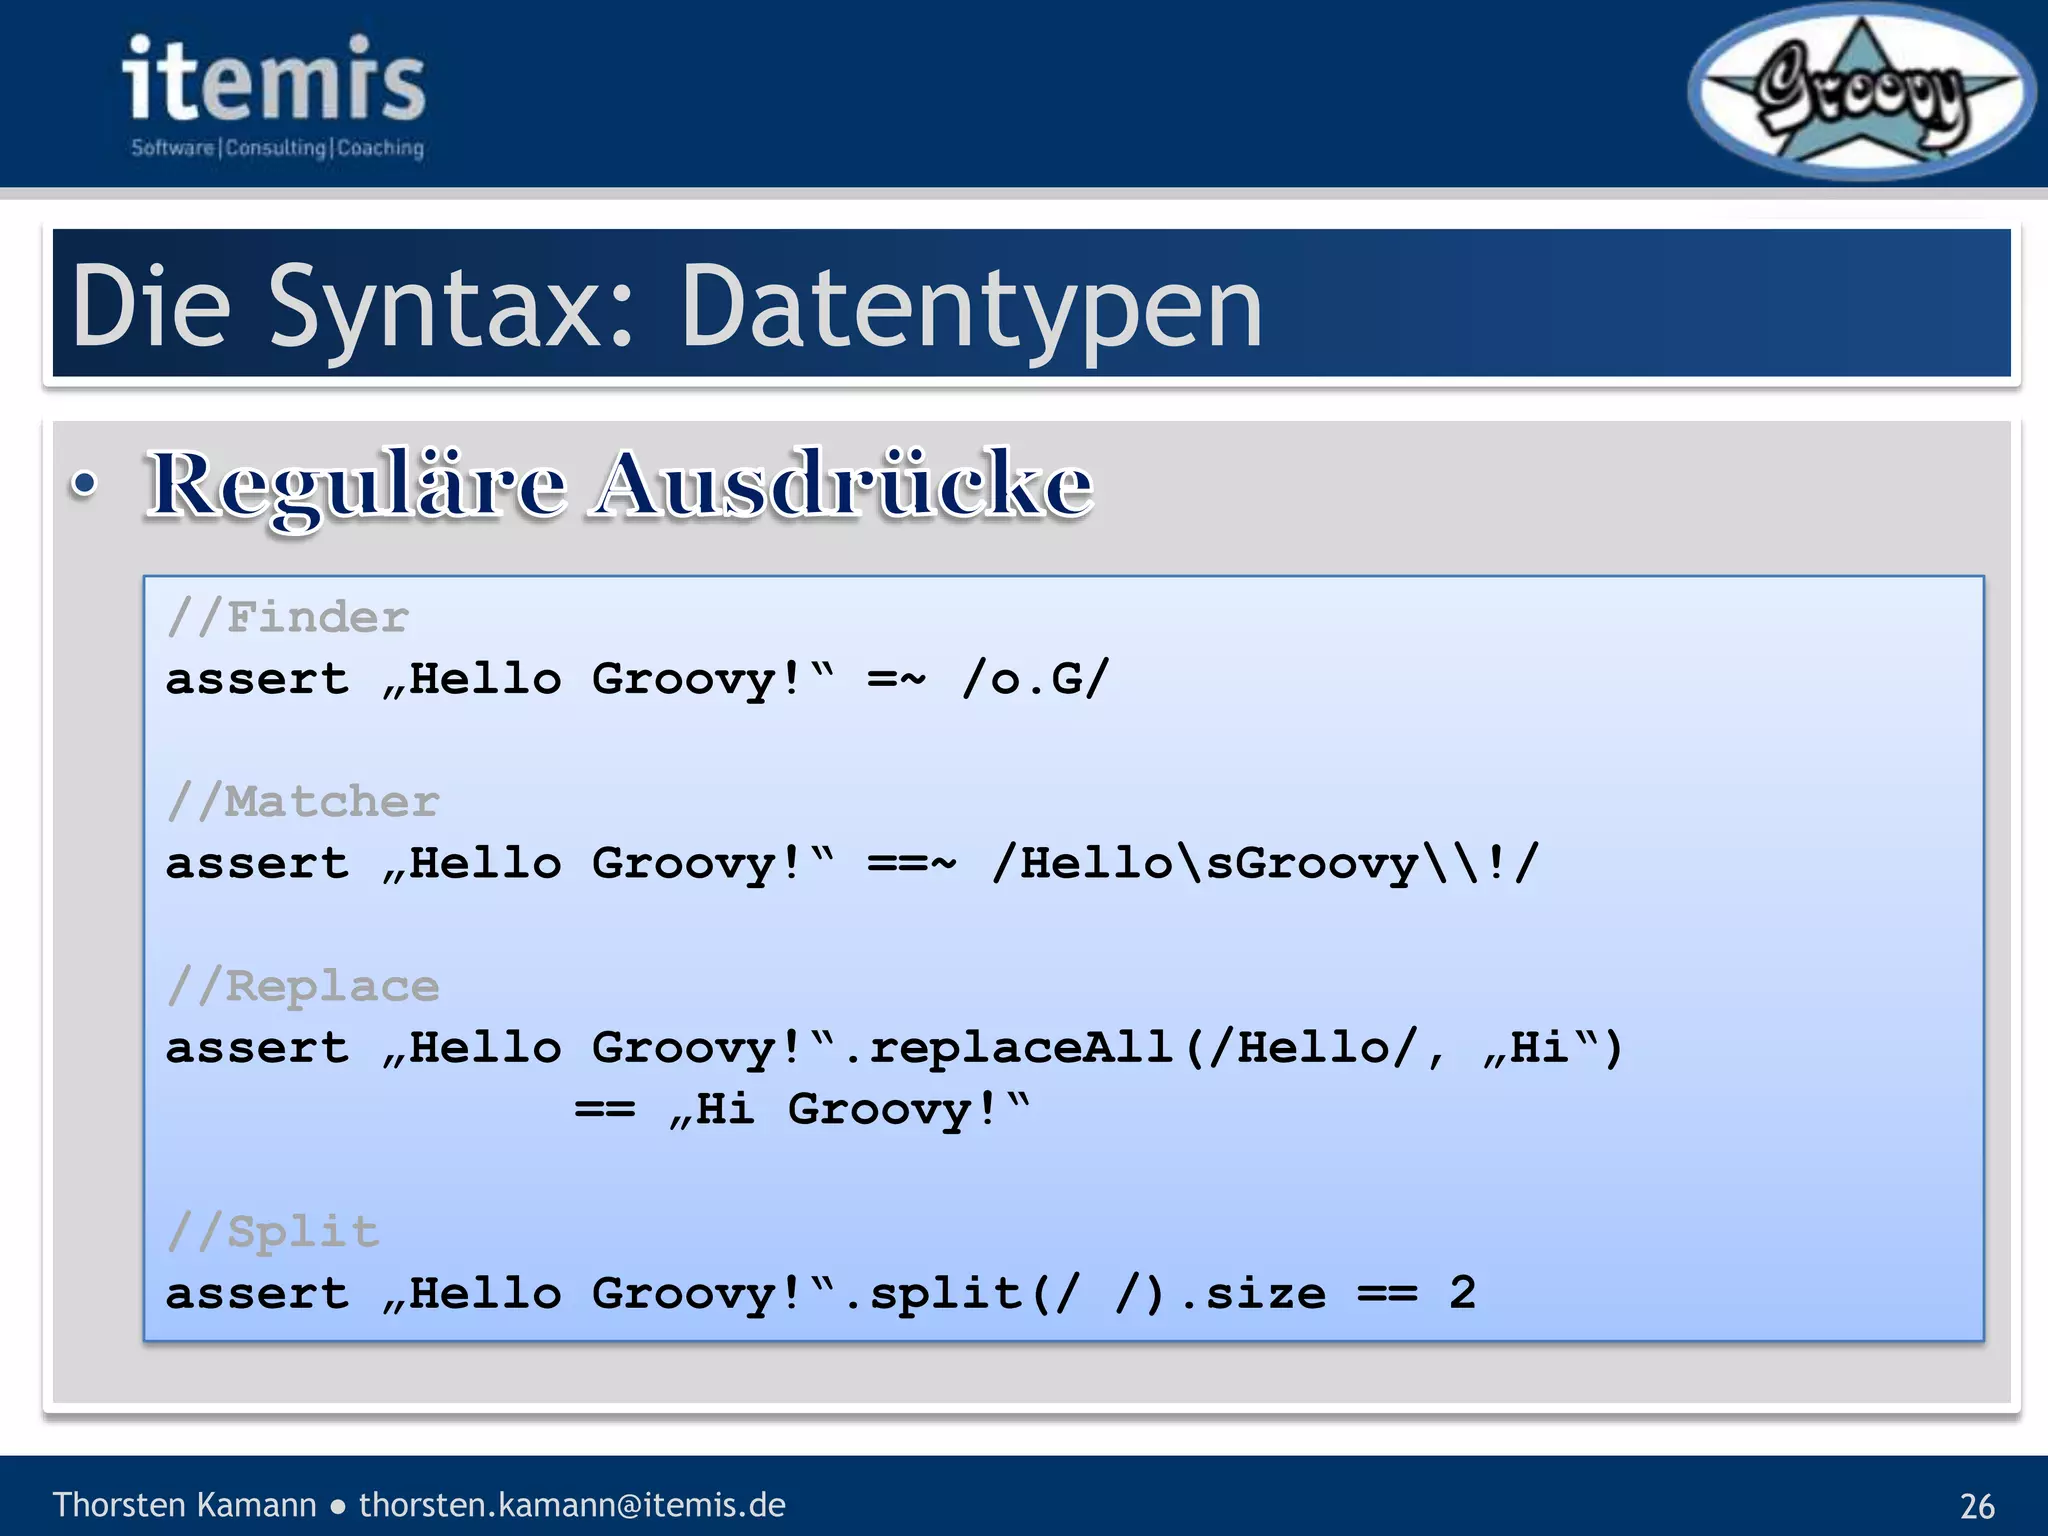The height and width of the screenshot is (1536, 2048).
Task: Click the Reguläre Ausdrücke heading
Action: point(620,484)
